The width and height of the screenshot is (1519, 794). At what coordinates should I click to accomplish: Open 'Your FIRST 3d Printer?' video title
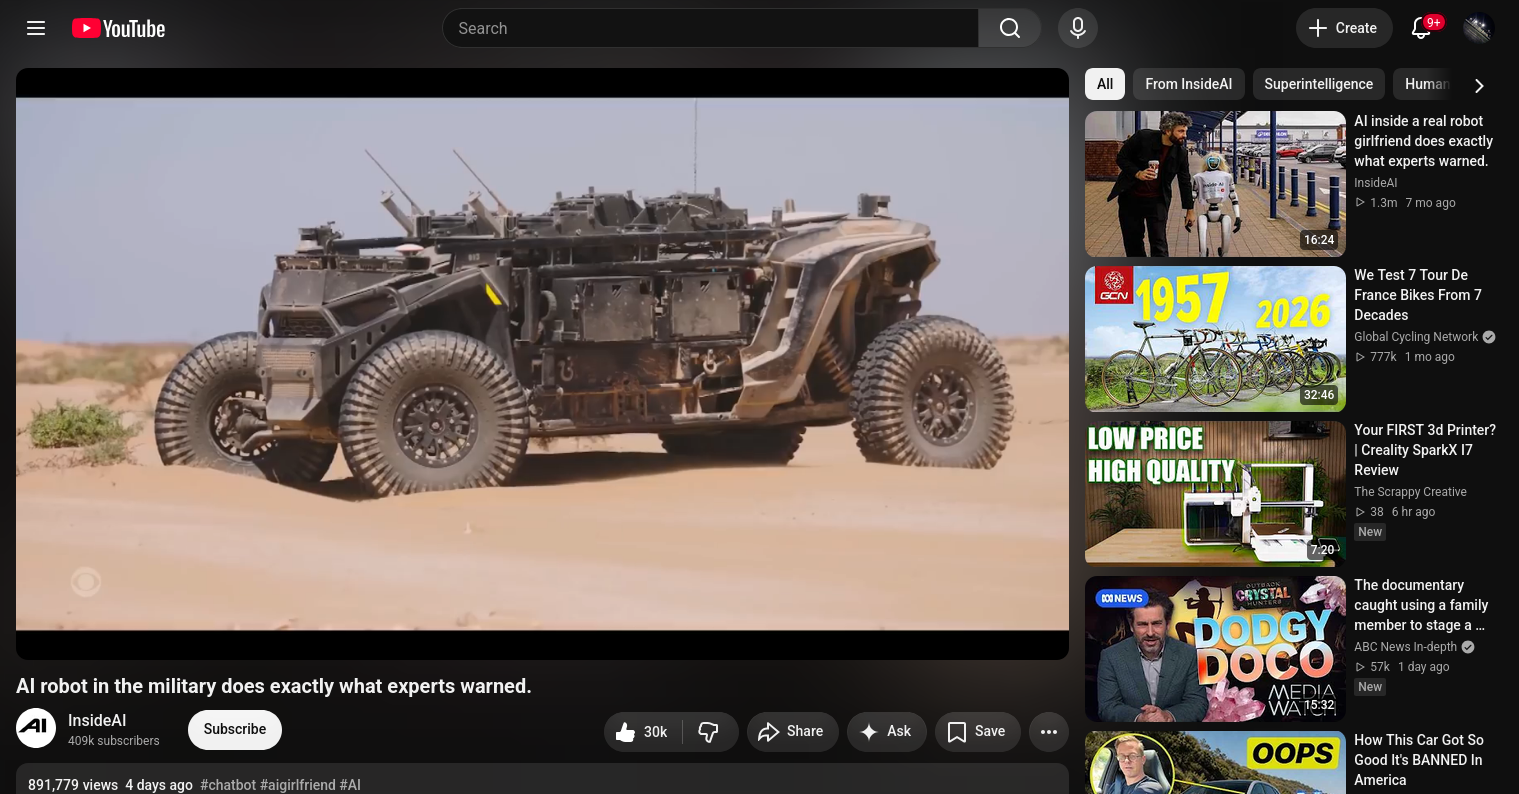(x=1425, y=450)
